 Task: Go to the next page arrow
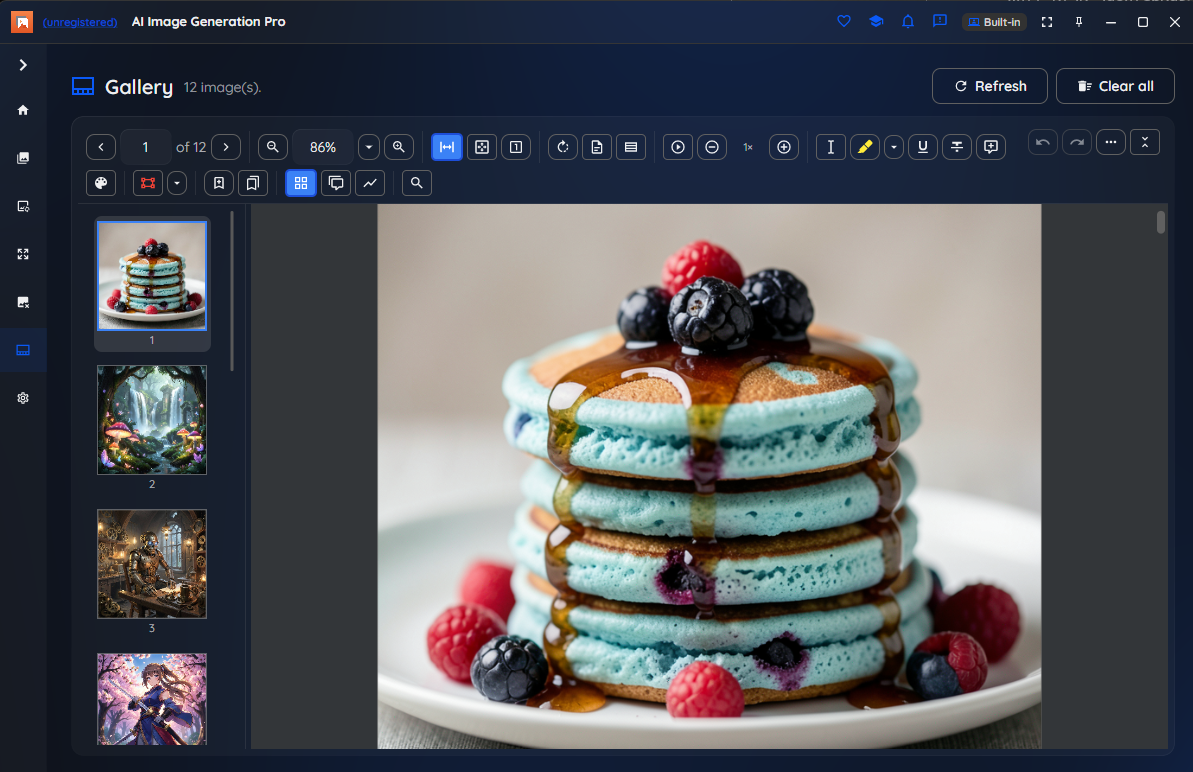tap(226, 147)
